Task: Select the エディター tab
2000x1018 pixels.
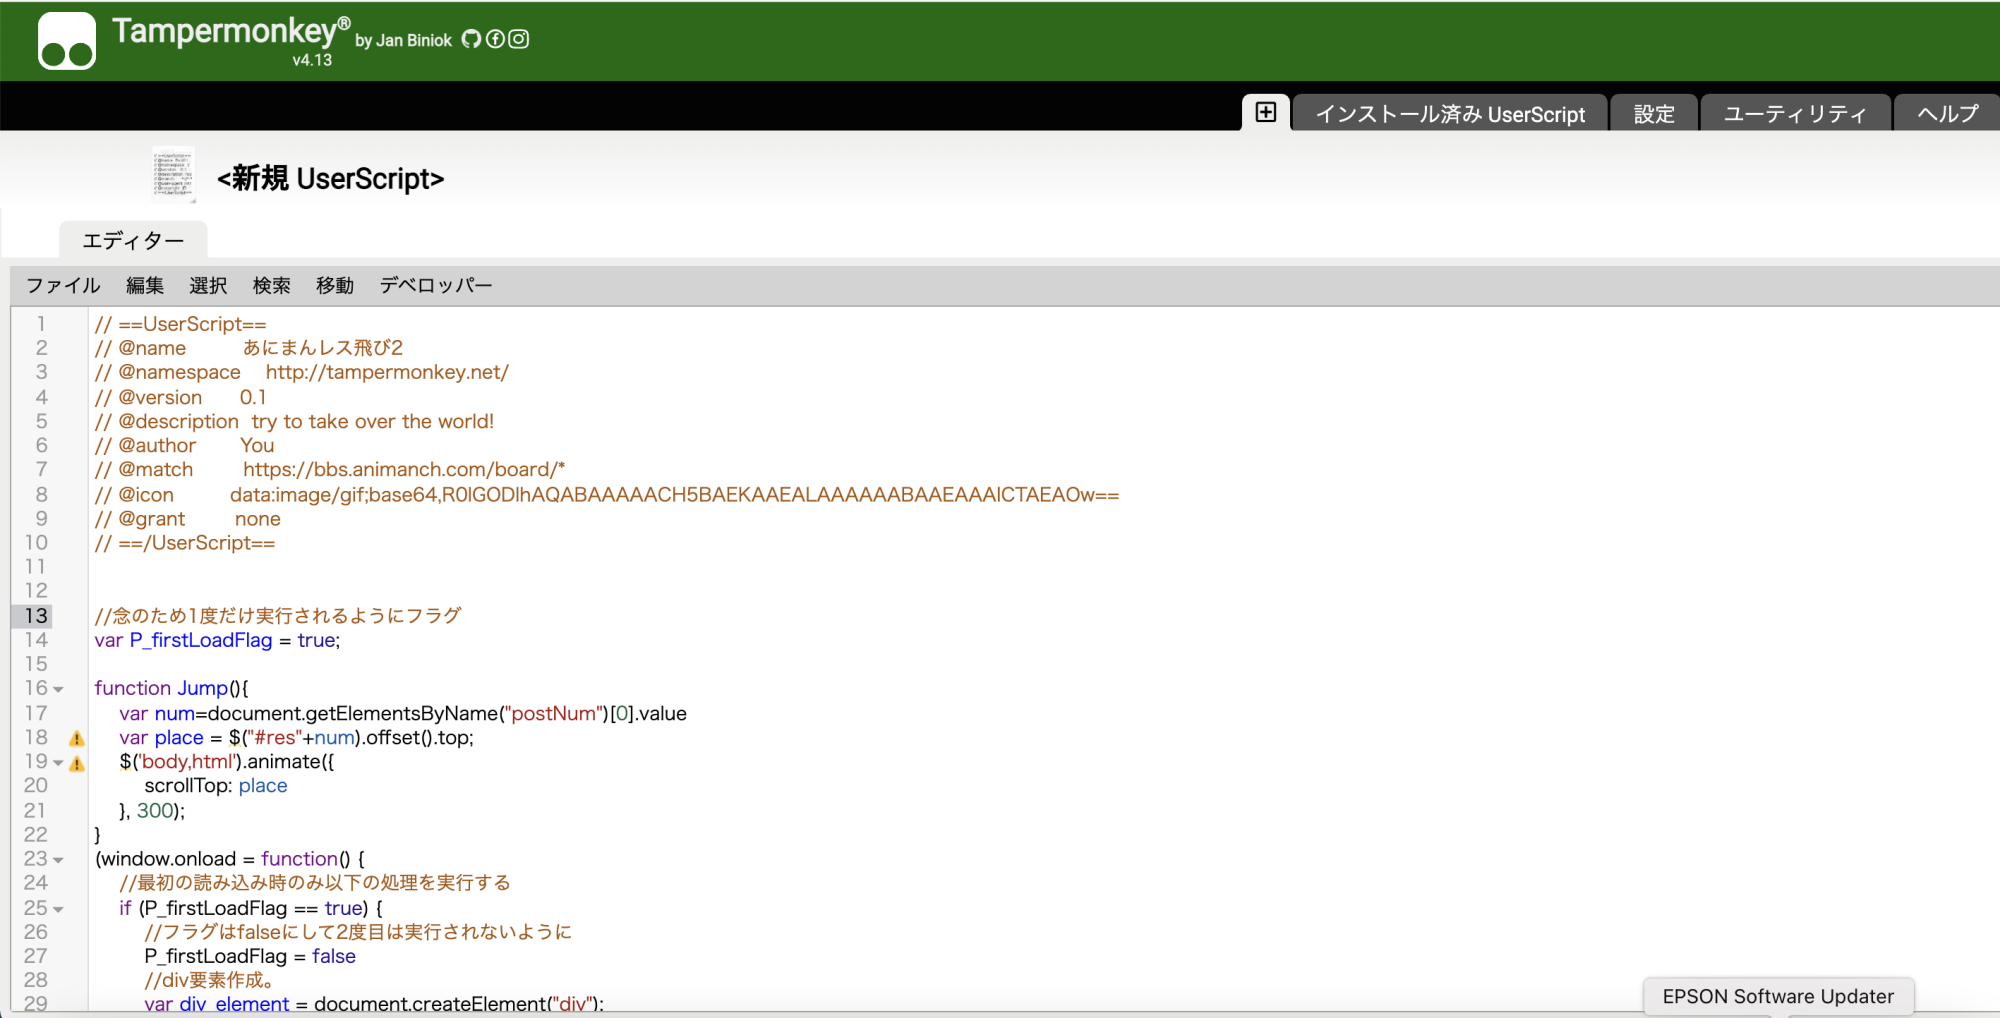Action: 133,241
